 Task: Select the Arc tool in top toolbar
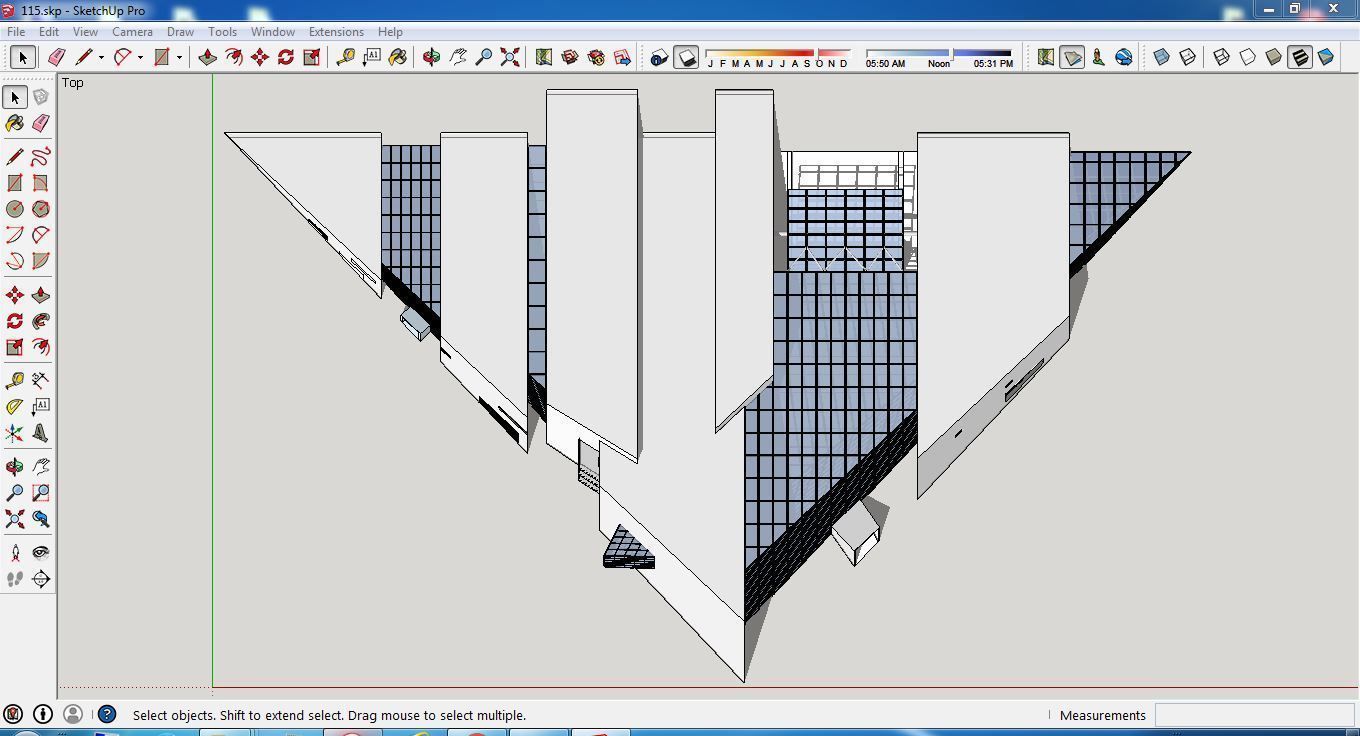[x=122, y=58]
